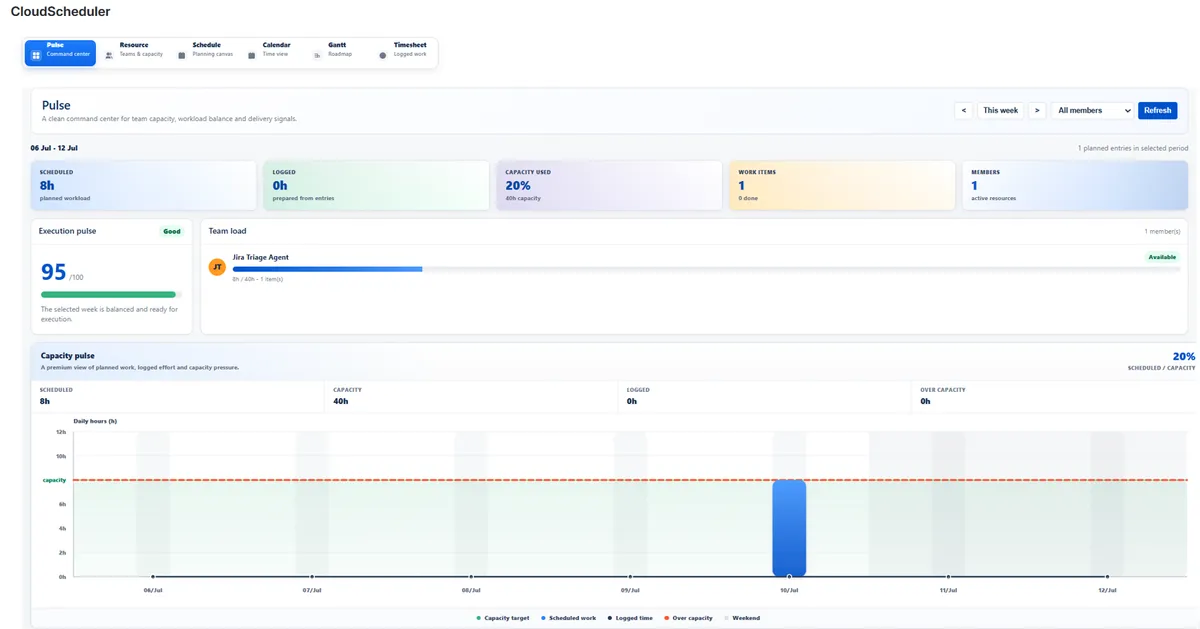
Task: Click the Available status badge
Action: [x=1162, y=257]
